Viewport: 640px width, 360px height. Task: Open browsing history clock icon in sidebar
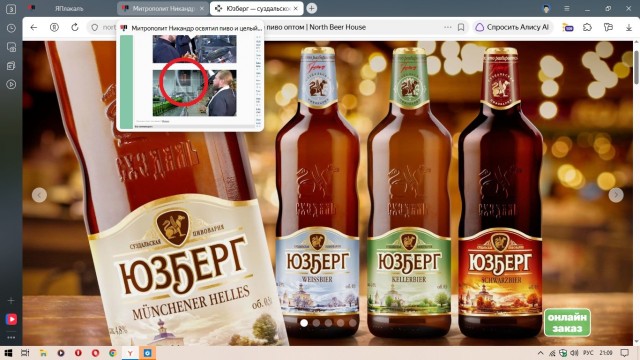(11, 28)
